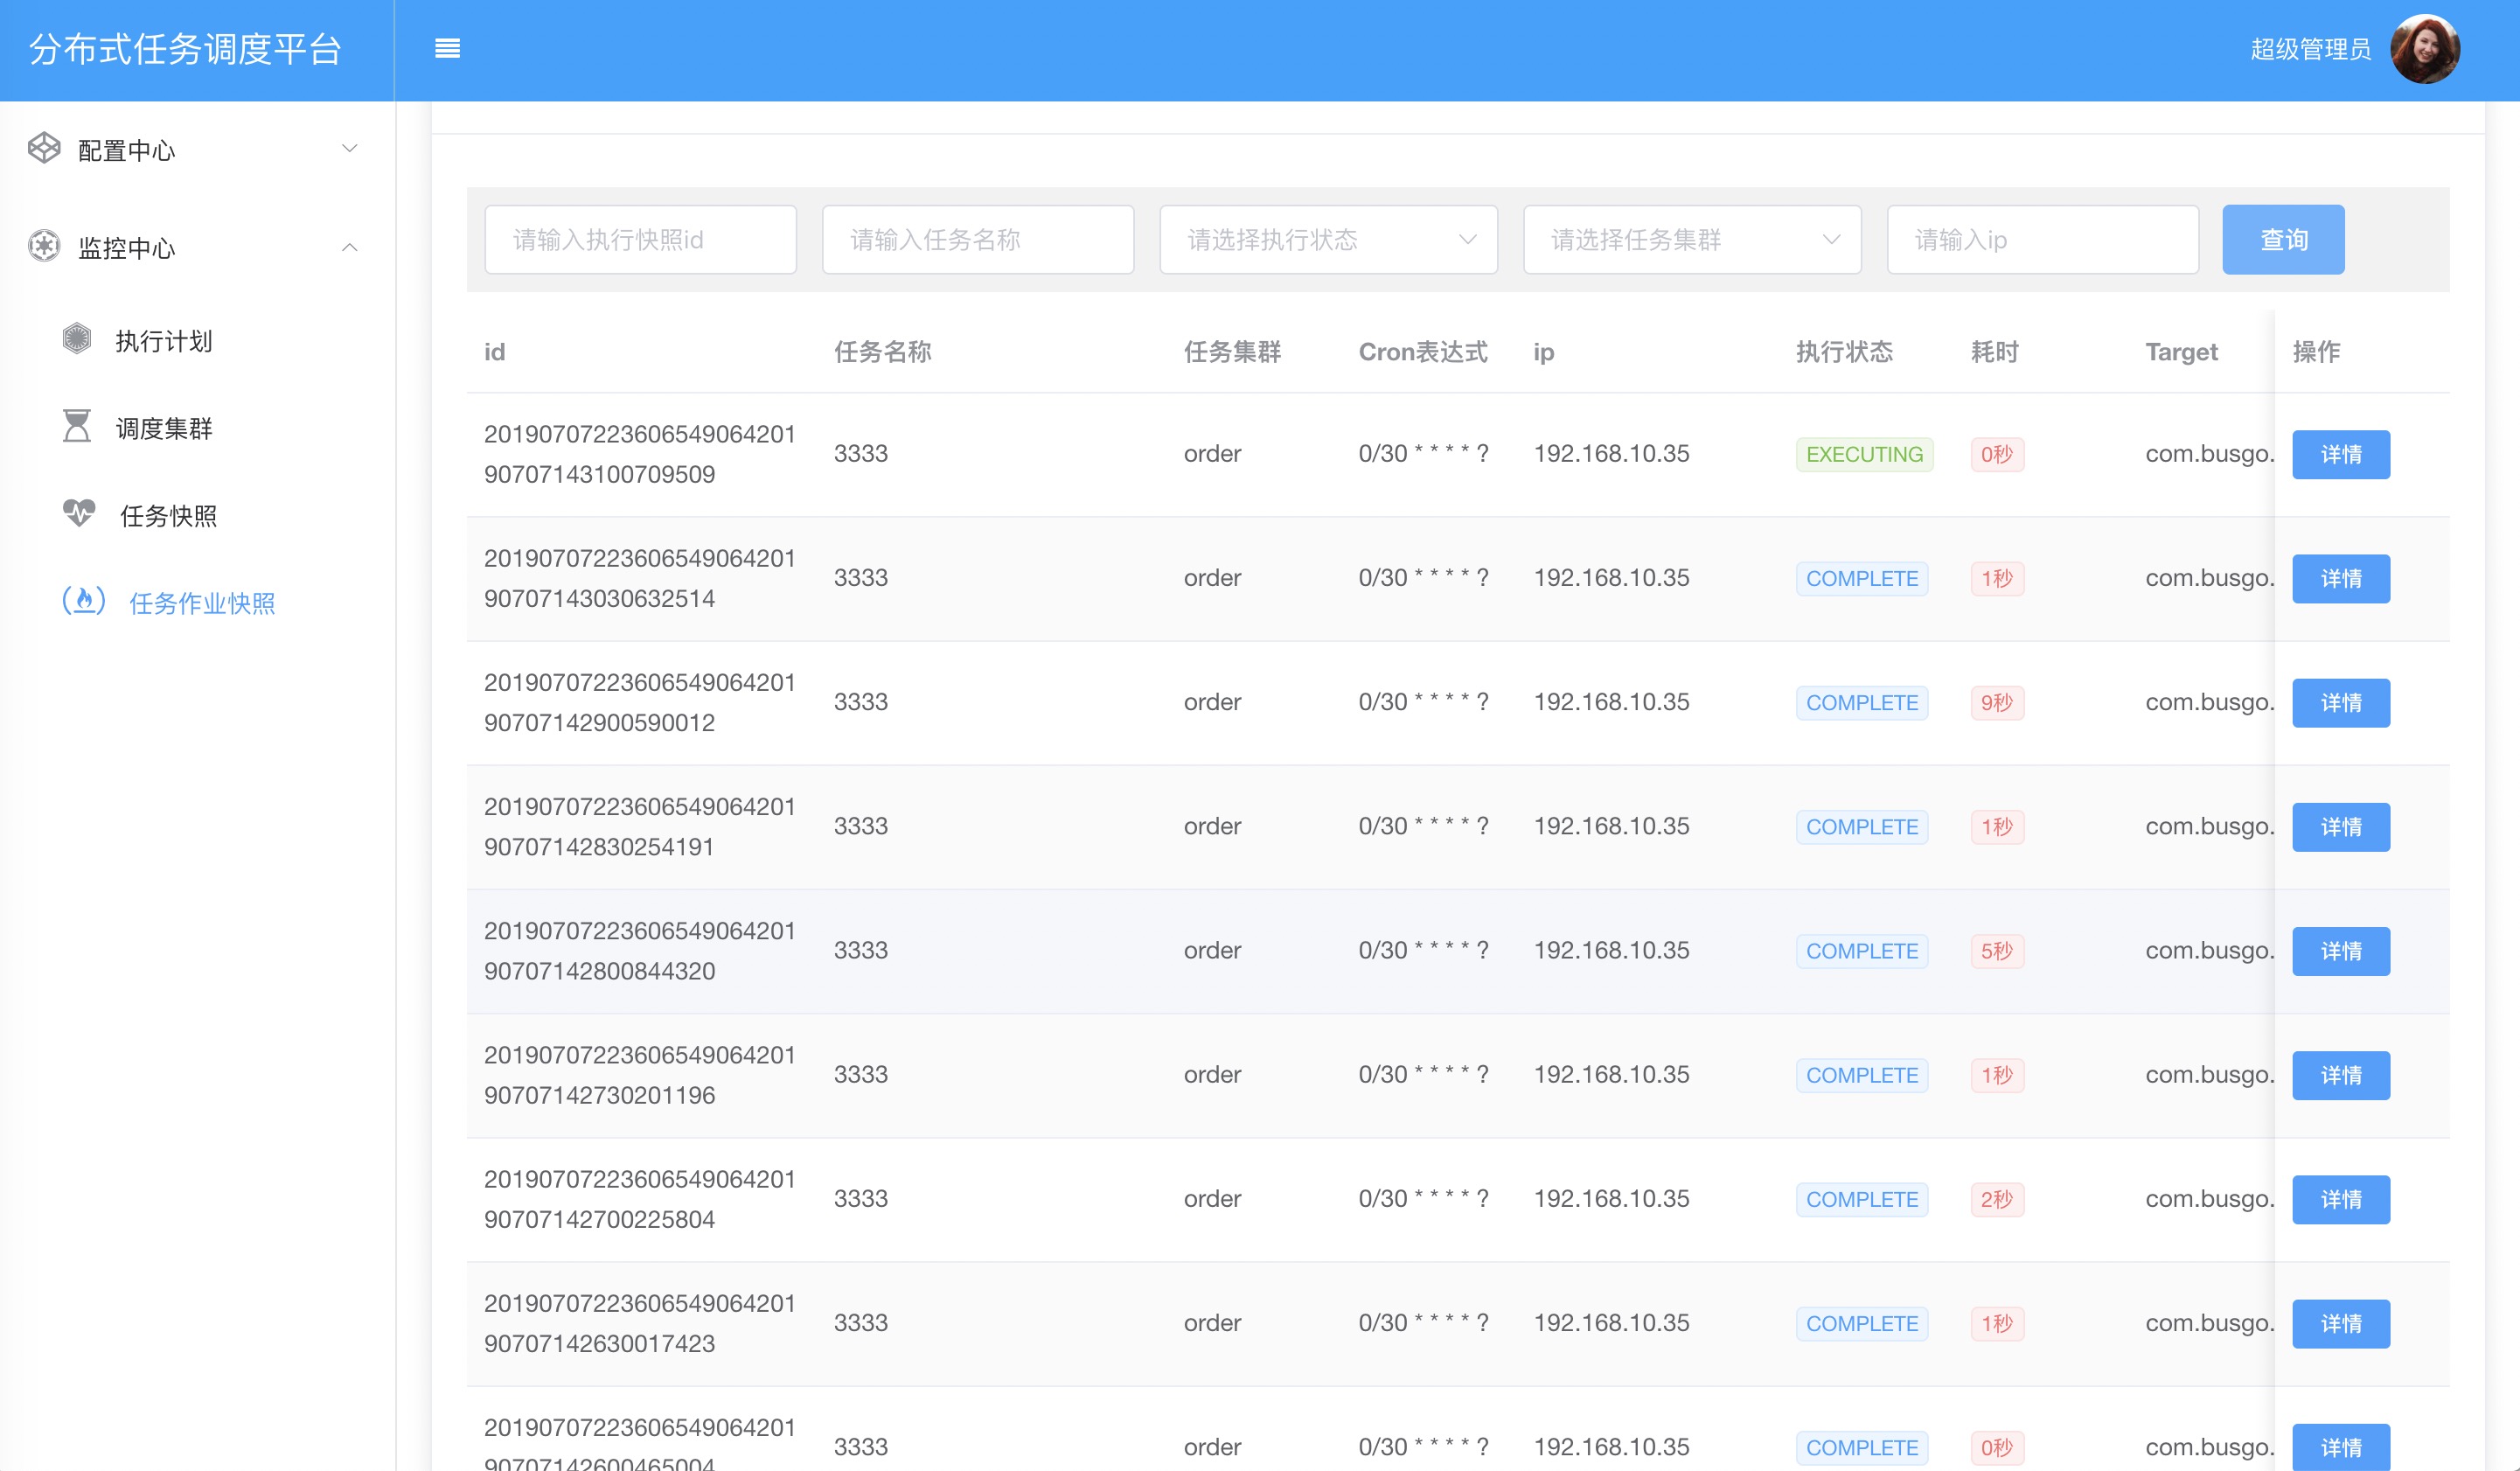Click the 配置中心 cube icon
This screenshot has height=1471, width=2520.
[44, 148]
